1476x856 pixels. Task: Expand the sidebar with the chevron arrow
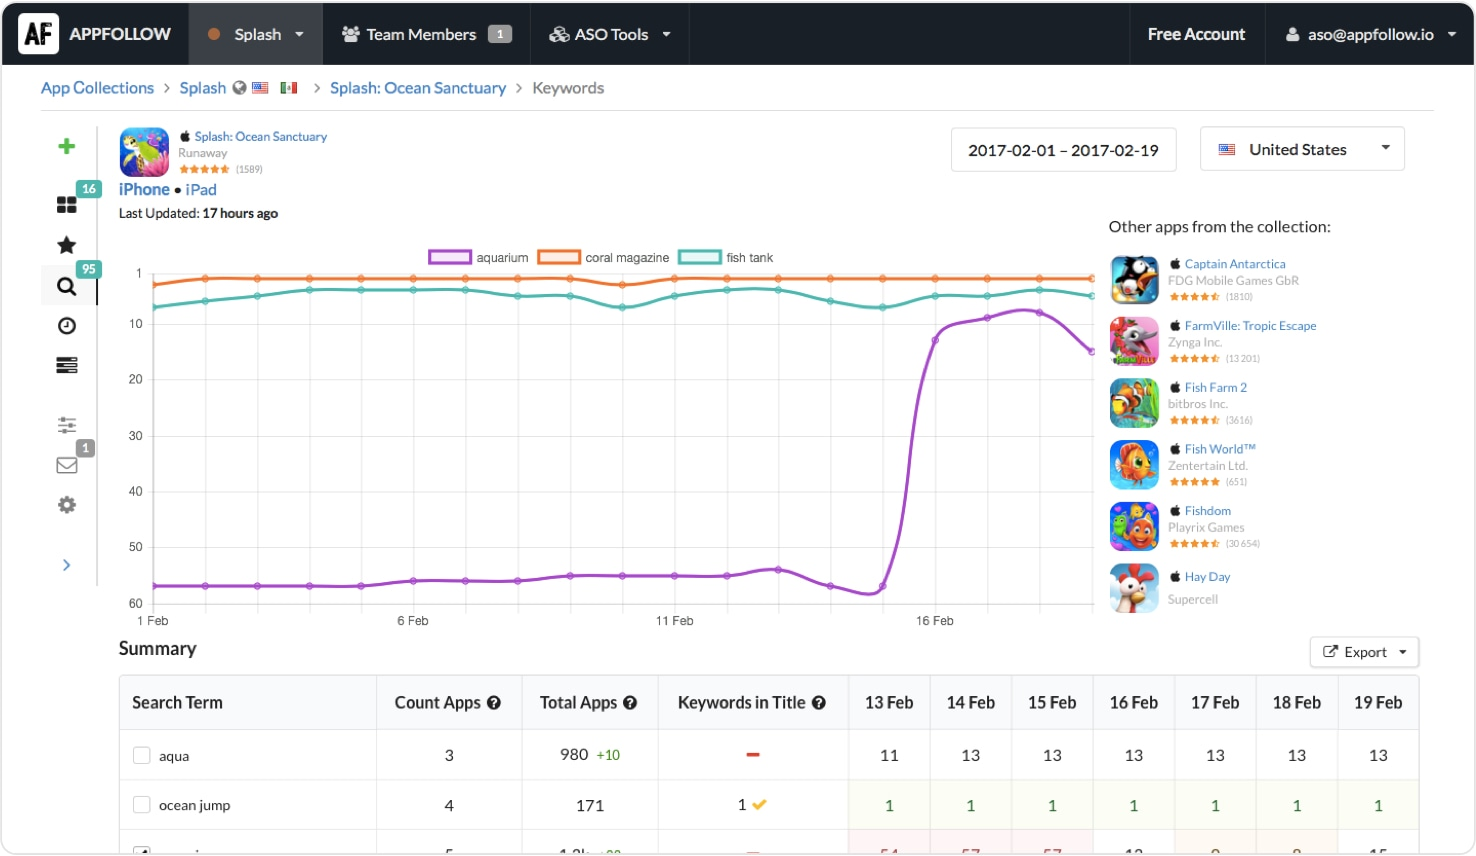coord(67,565)
